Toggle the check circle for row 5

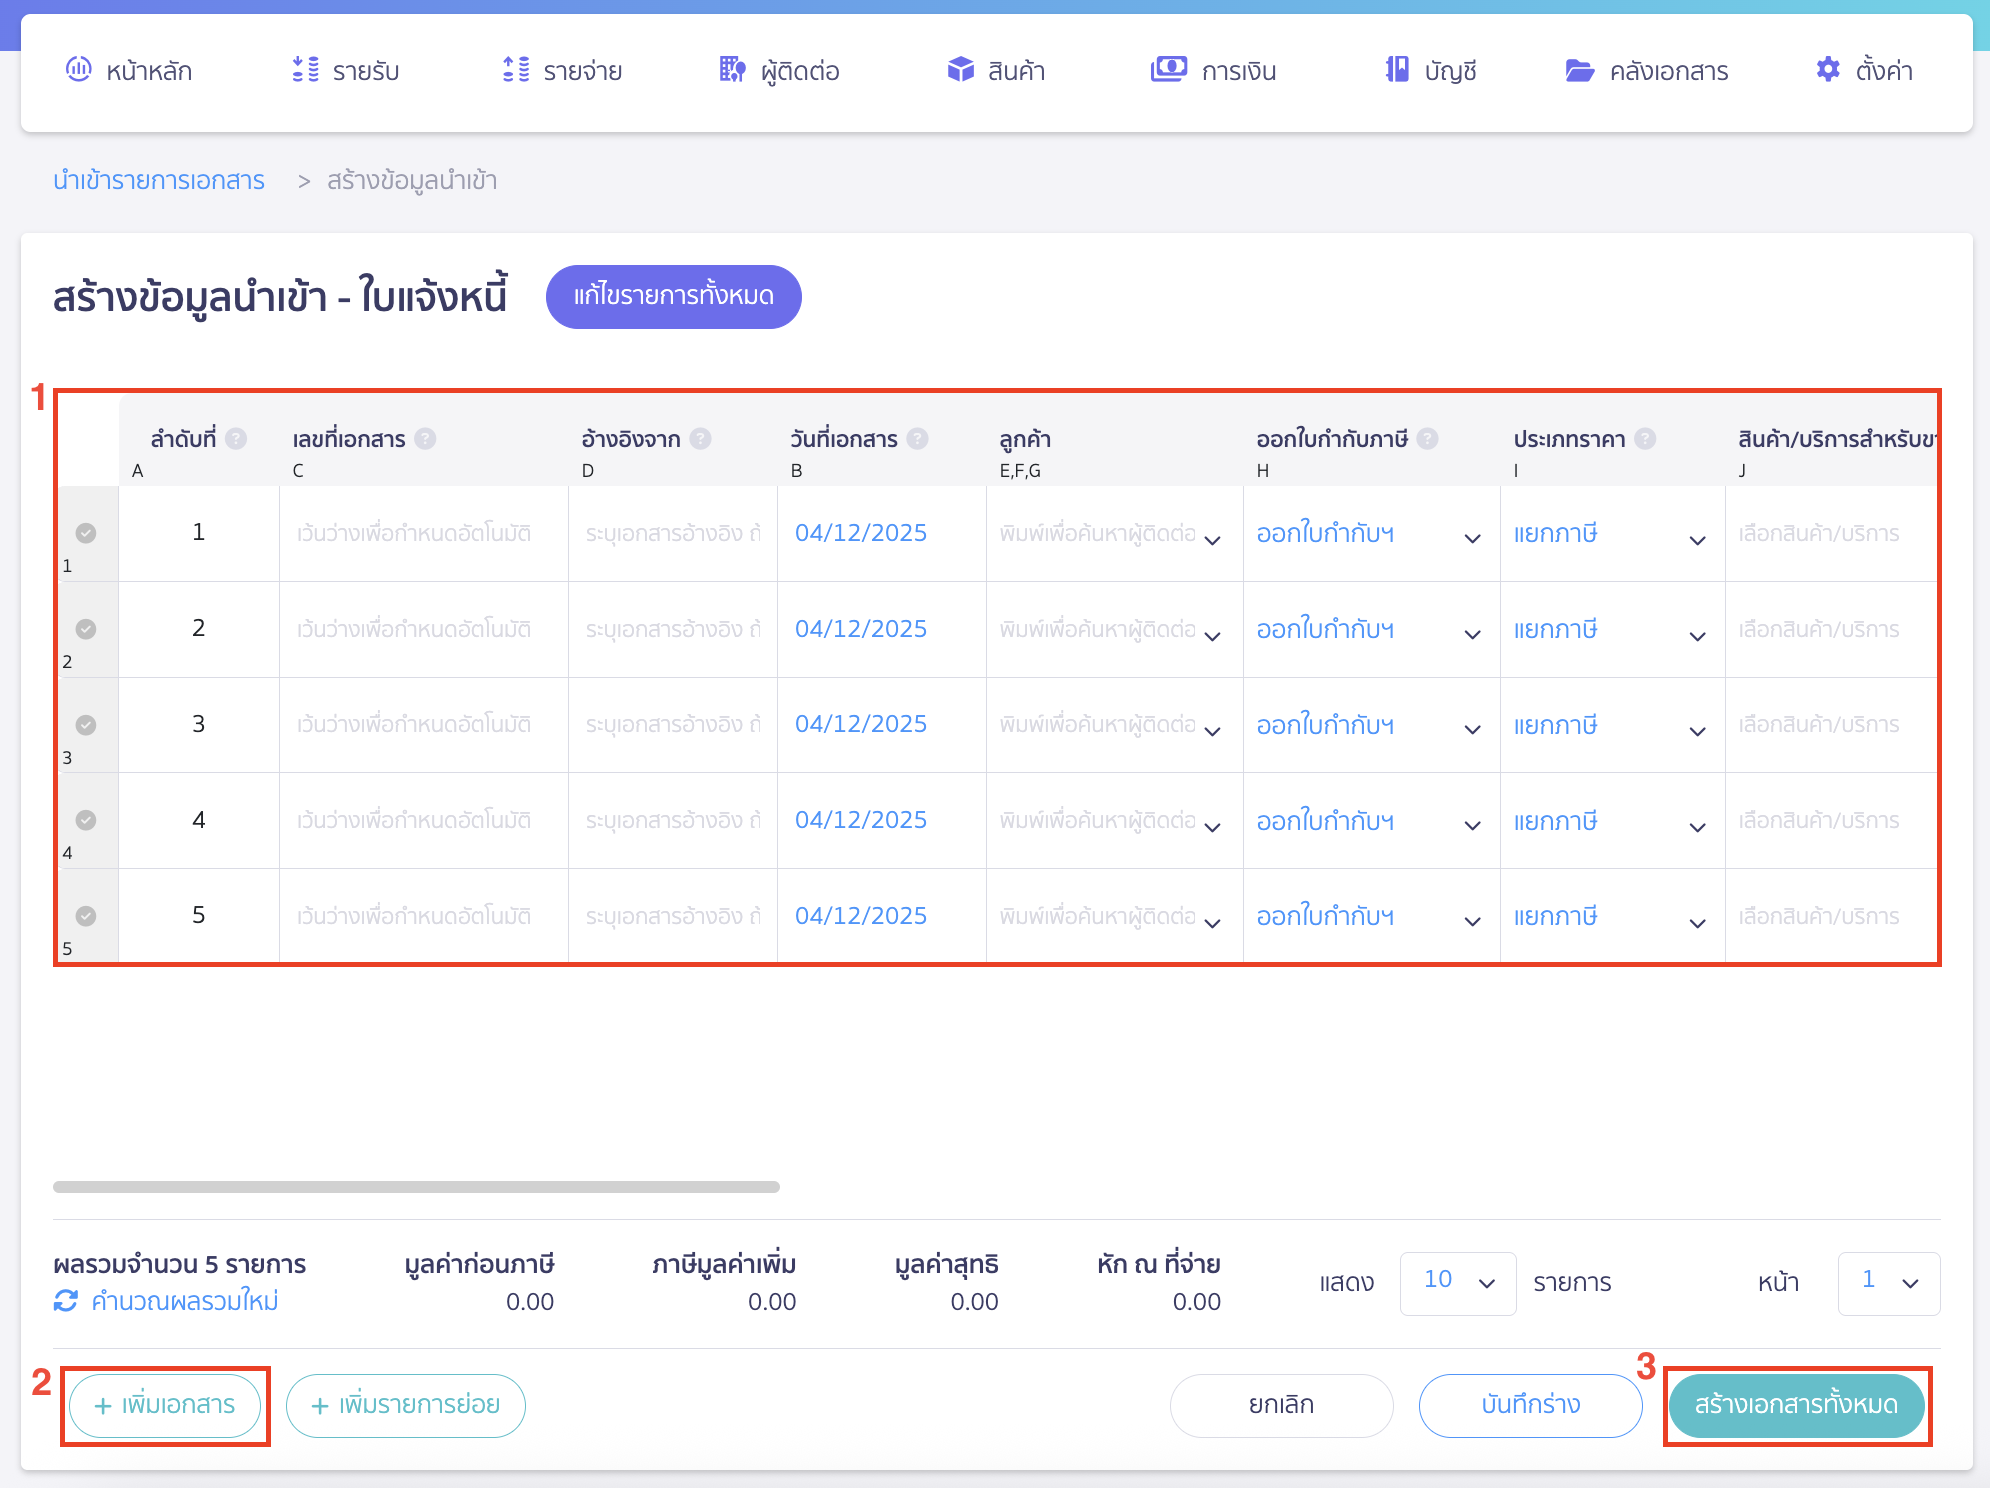tap(86, 916)
